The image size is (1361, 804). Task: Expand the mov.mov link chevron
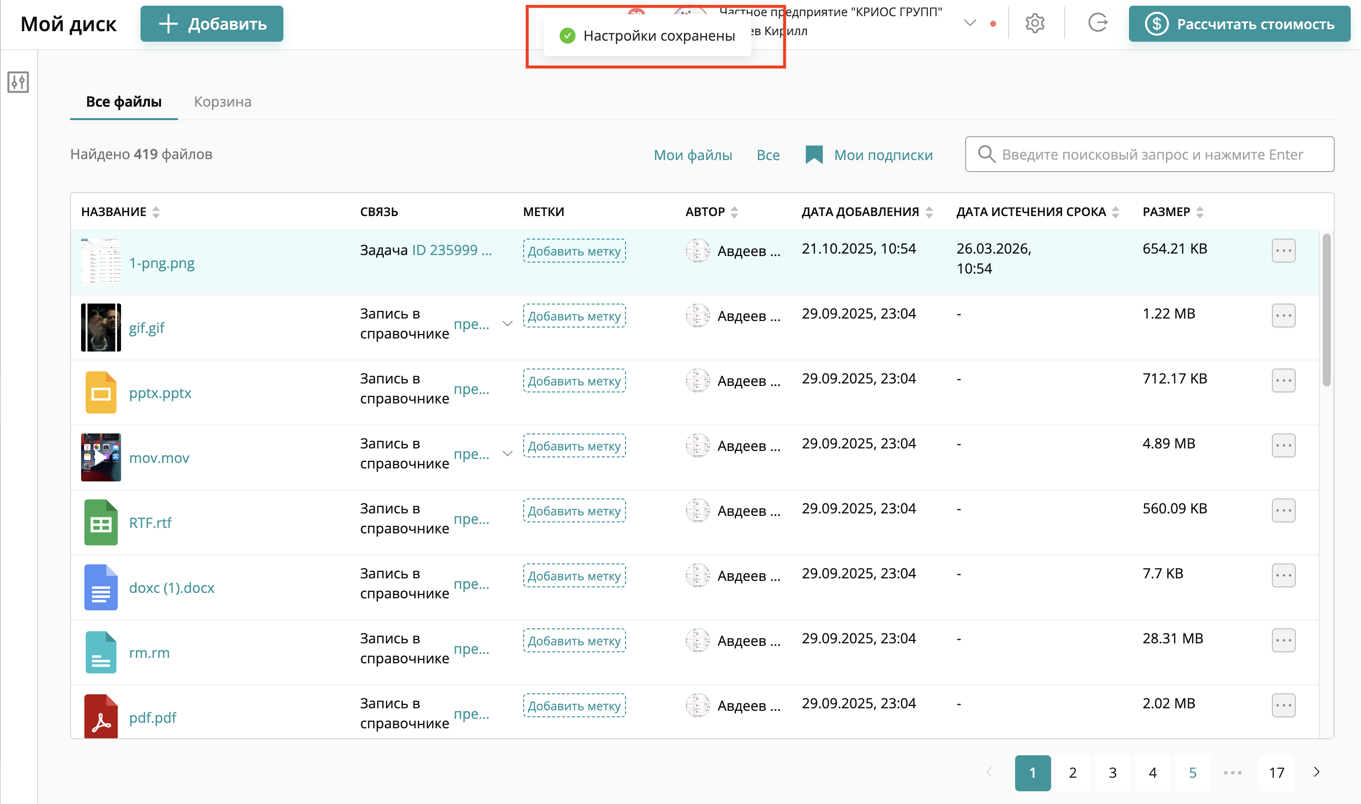pos(507,454)
